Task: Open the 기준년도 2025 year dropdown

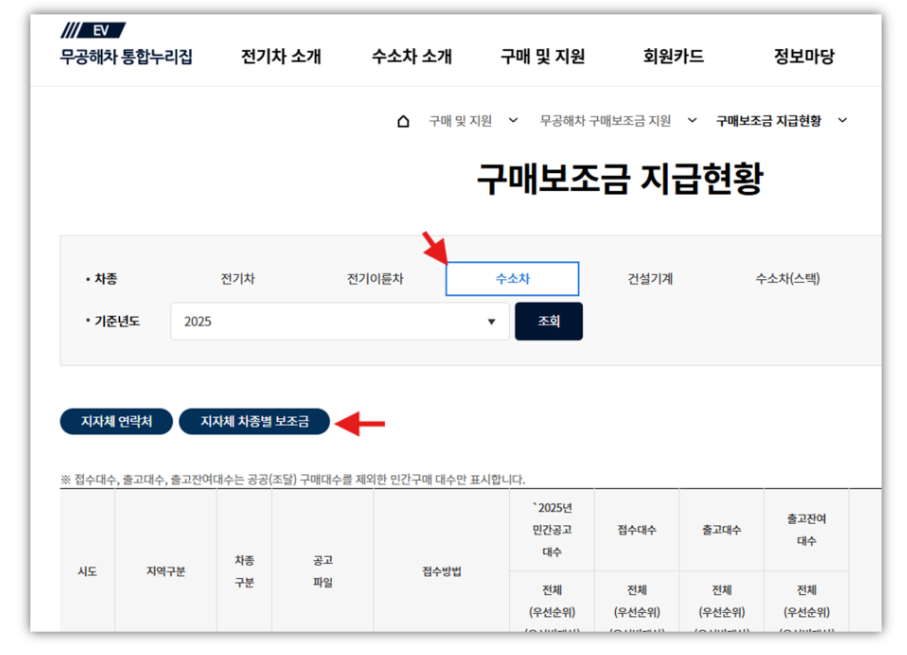Action: click(340, 322)
